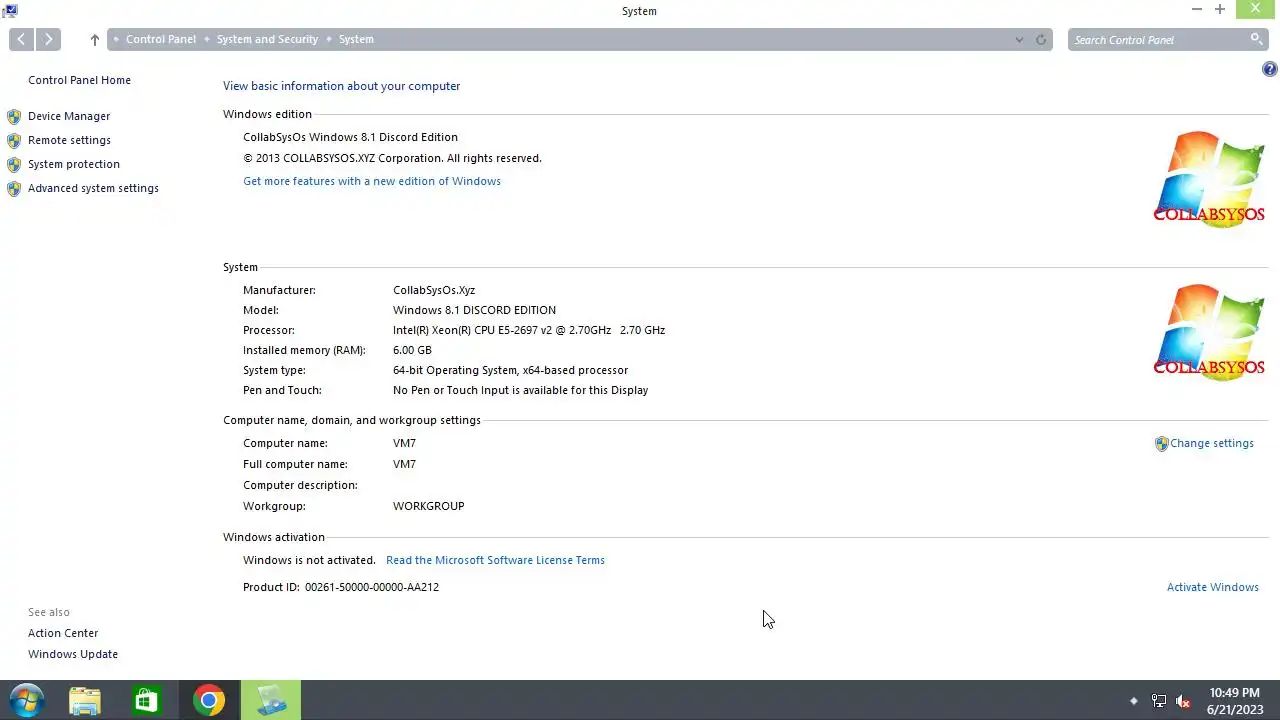Click CollabSysOs Windows 8.1 Discord Edition text
The image size is (1280, 720).
[350, 137]
